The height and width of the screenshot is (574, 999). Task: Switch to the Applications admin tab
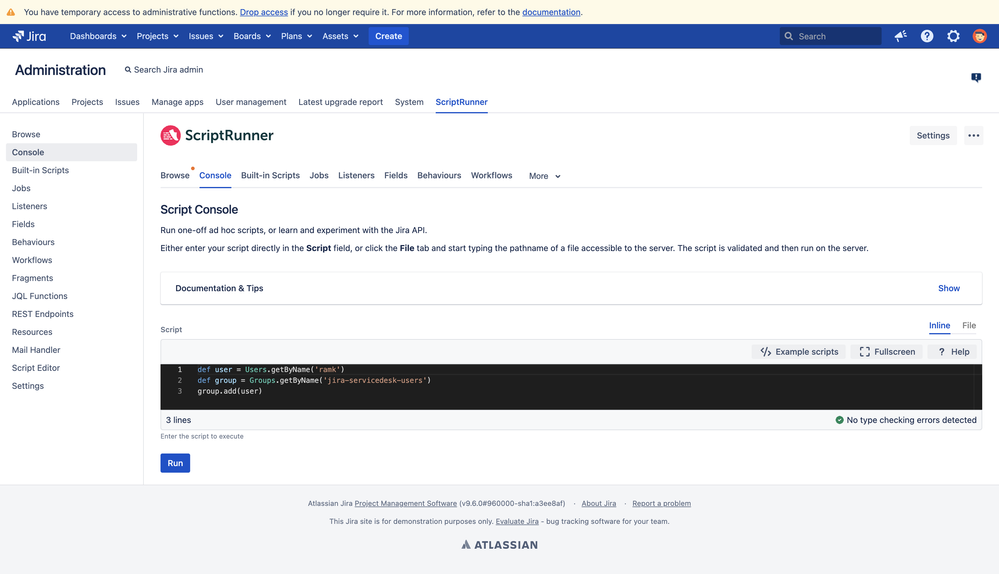point(36,102)
